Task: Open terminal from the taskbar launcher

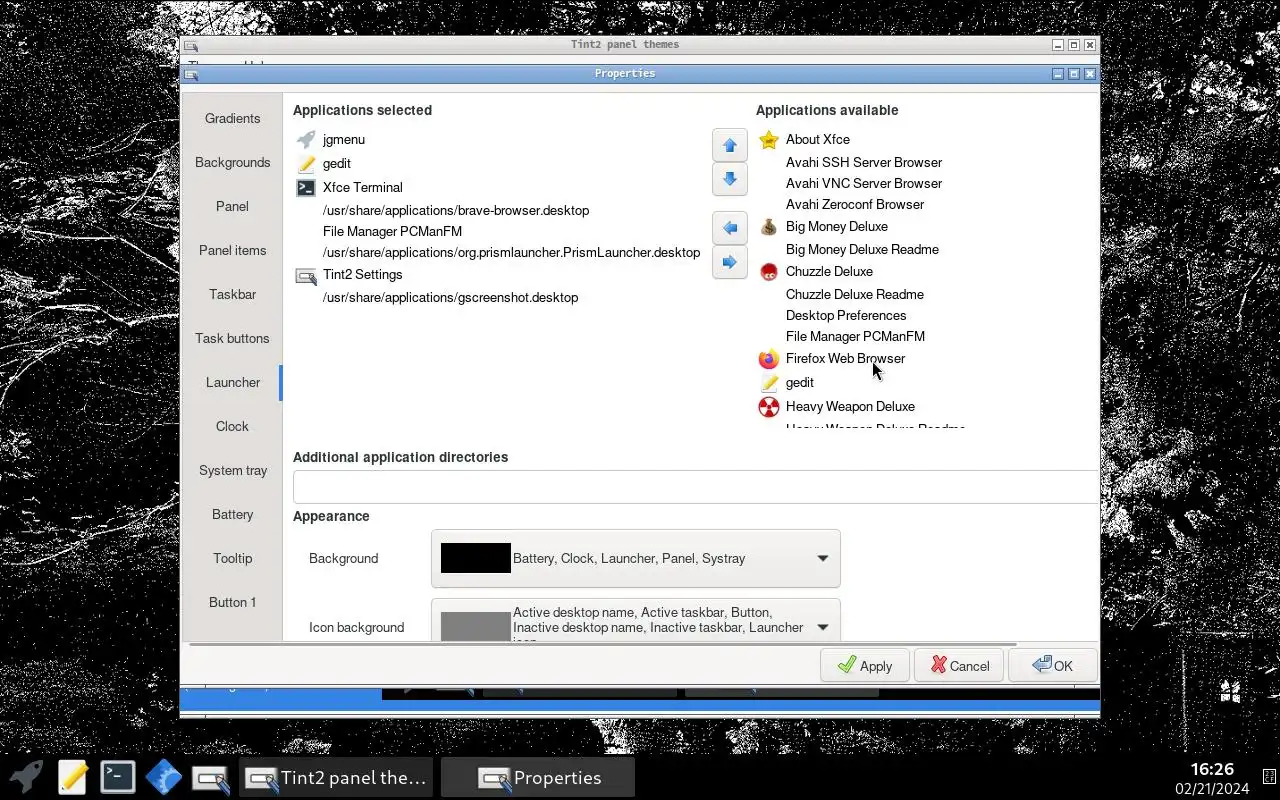Action: [x=118, y=777]
